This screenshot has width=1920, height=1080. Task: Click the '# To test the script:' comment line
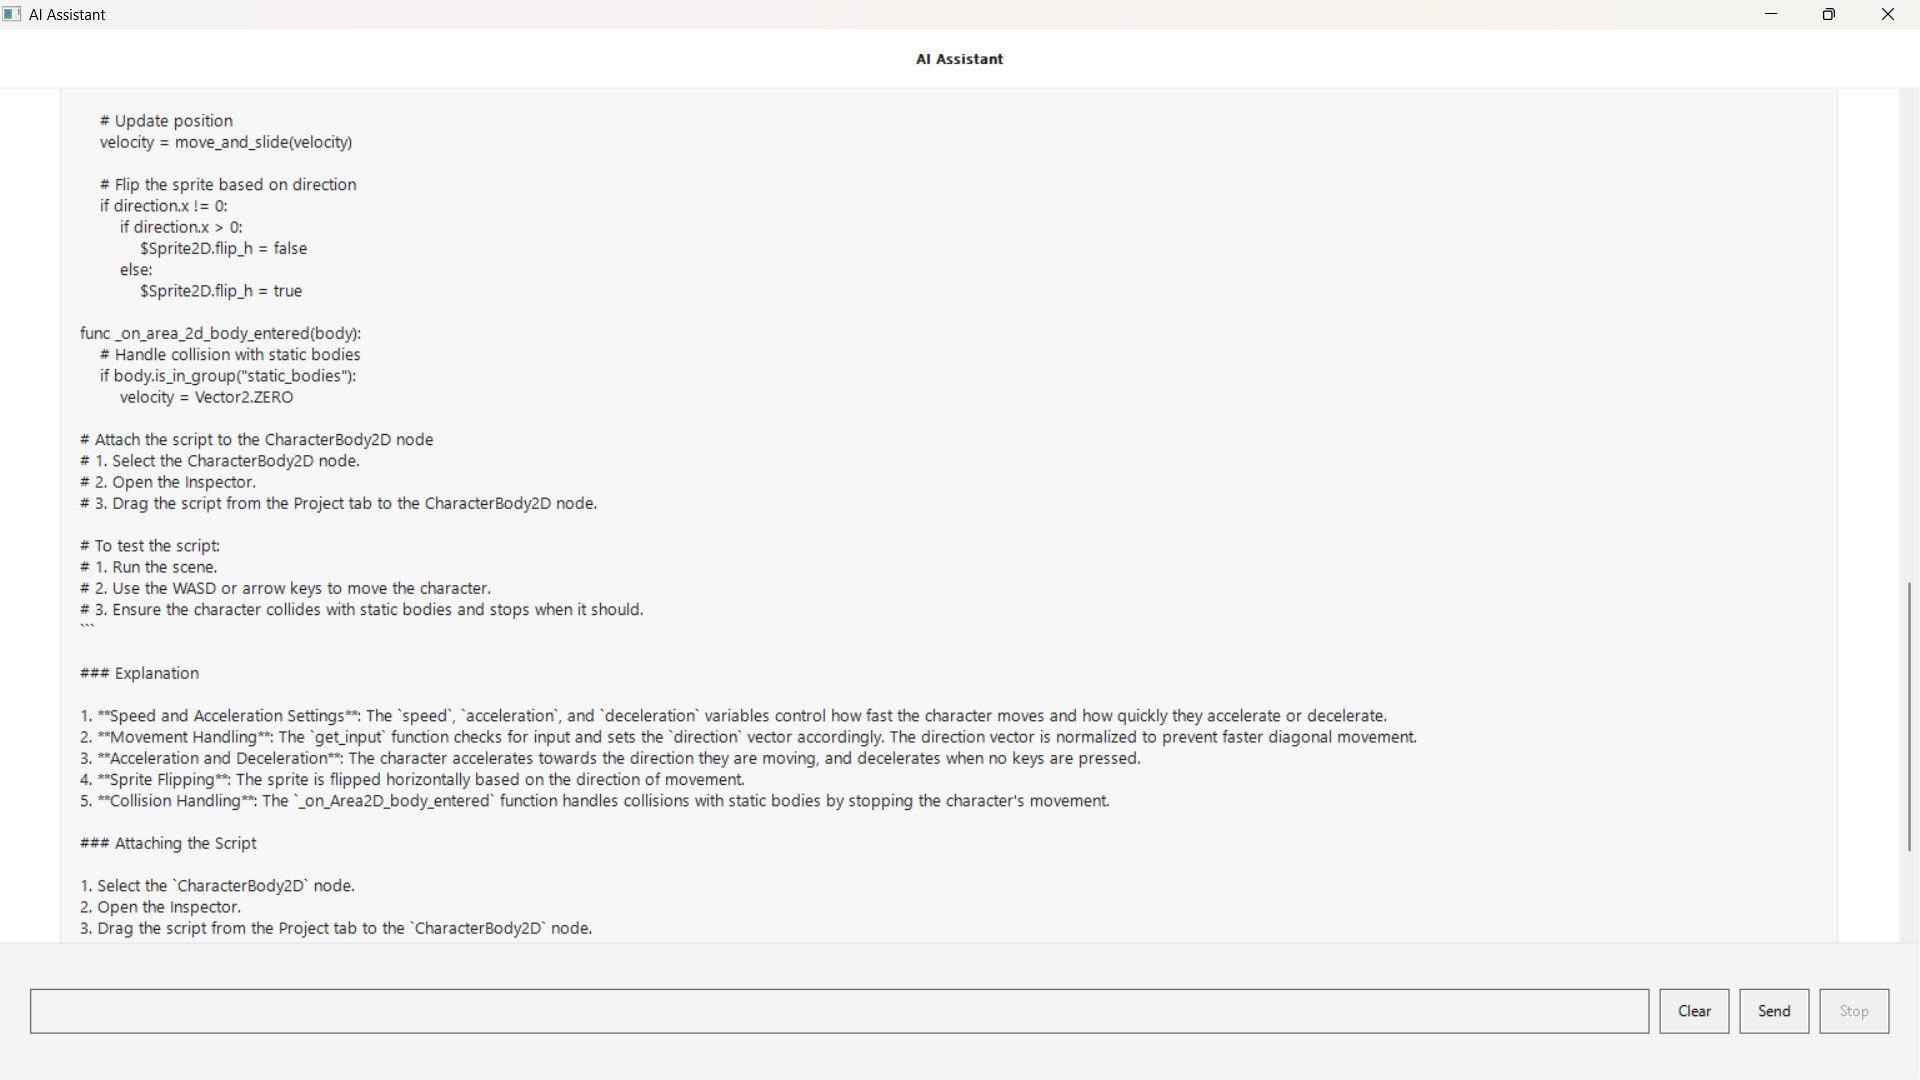pos(149,545)
